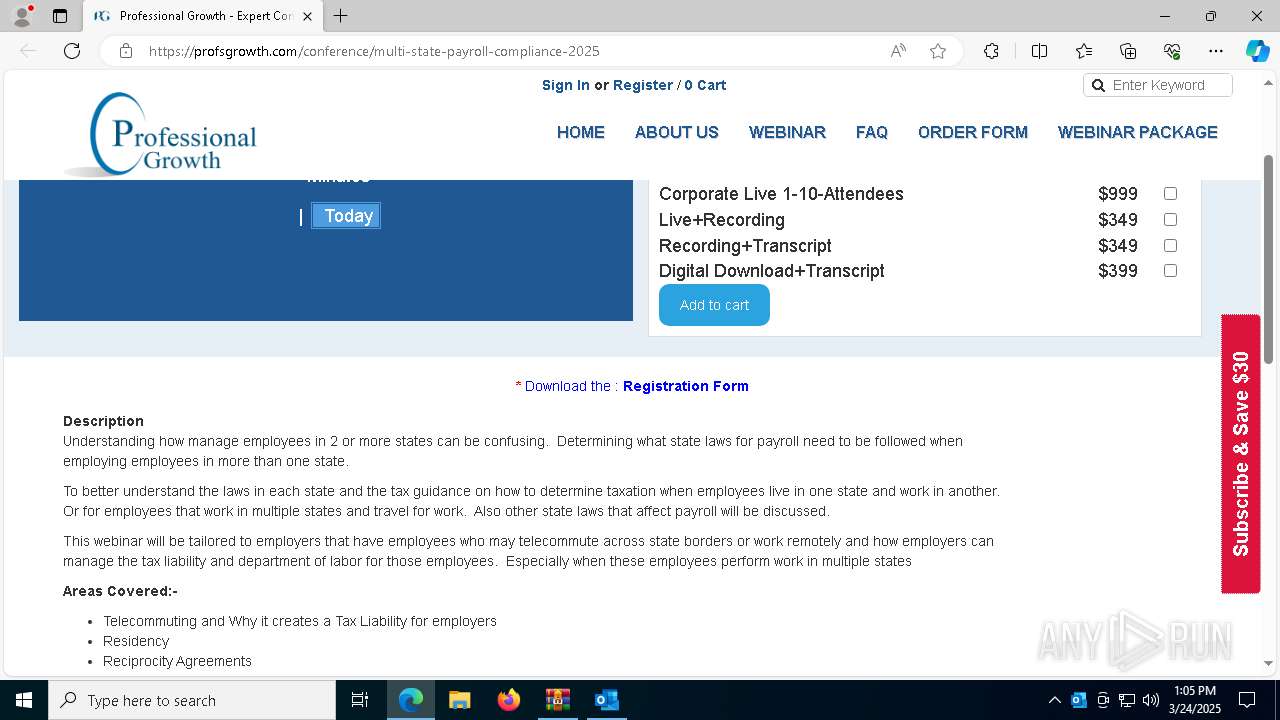Open Favorites list icon
The height and width of the screenshot is (720, 1280).
pyautogui.click(x=1084, y=51)
